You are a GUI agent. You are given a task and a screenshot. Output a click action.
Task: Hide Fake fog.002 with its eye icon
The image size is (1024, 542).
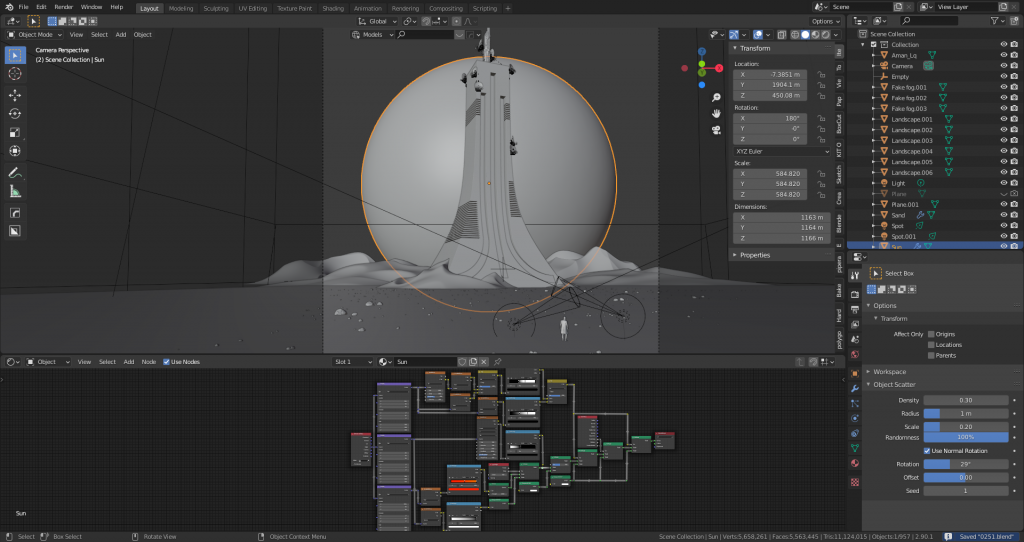(x=1004, y=98)
